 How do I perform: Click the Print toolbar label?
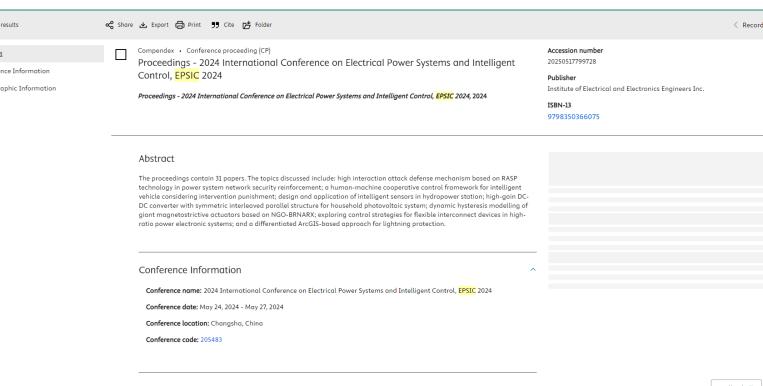[x=194, y=25]
